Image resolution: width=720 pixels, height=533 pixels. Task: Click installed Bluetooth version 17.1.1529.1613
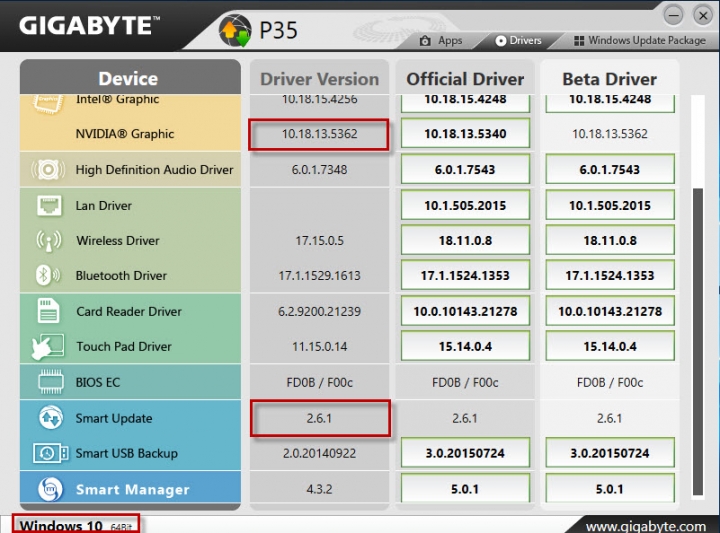pyautogui.click(x=319, y=275)
